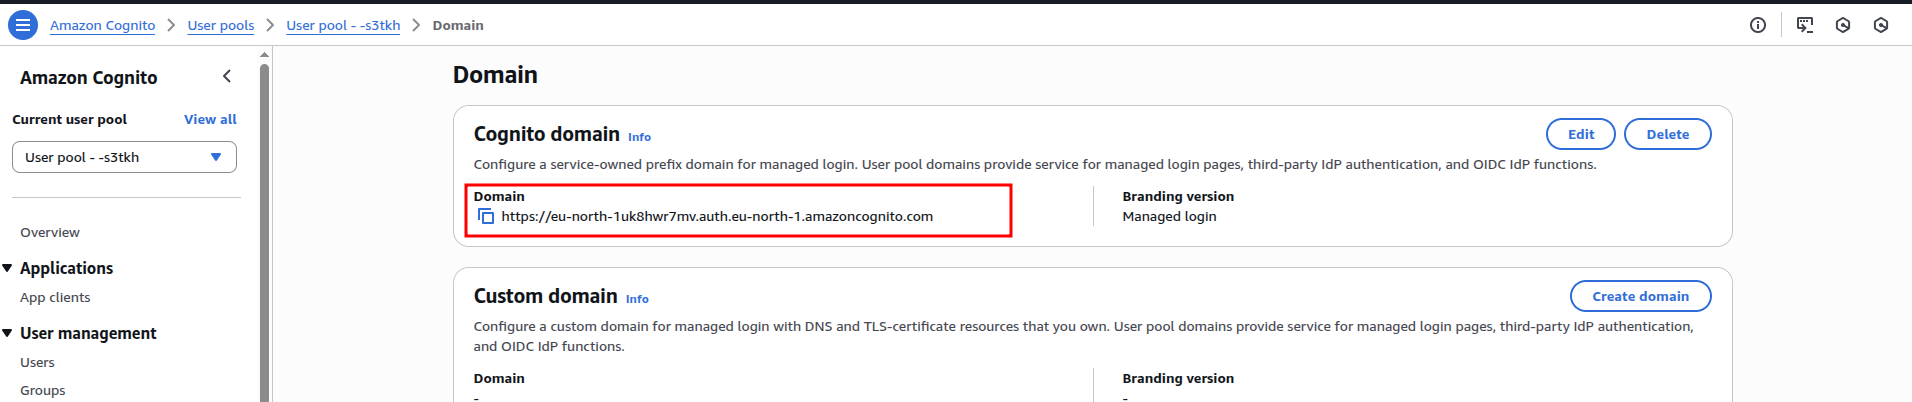
Task: Click View all user pools link
Action: click(x=210, y=119)
